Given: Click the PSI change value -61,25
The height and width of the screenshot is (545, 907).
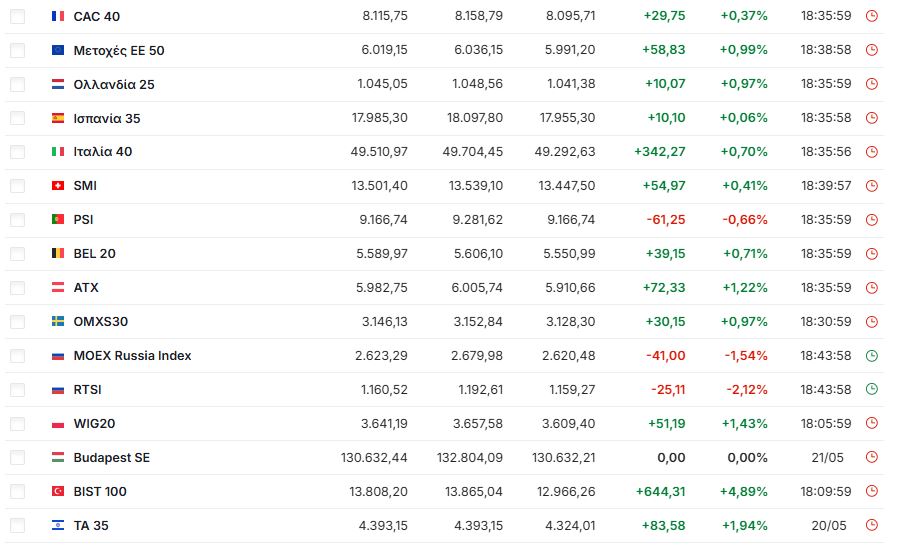Looking at the screenshot, I should tap(665, 220).
